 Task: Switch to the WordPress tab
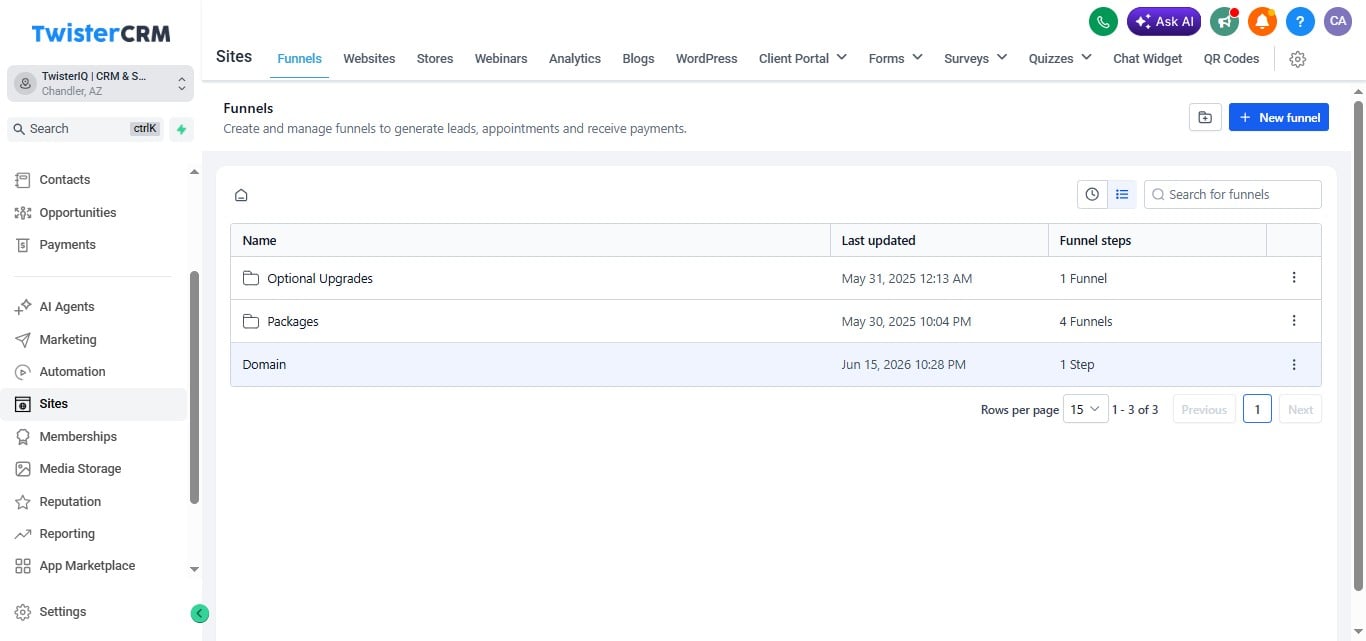(x=706, y=59)
